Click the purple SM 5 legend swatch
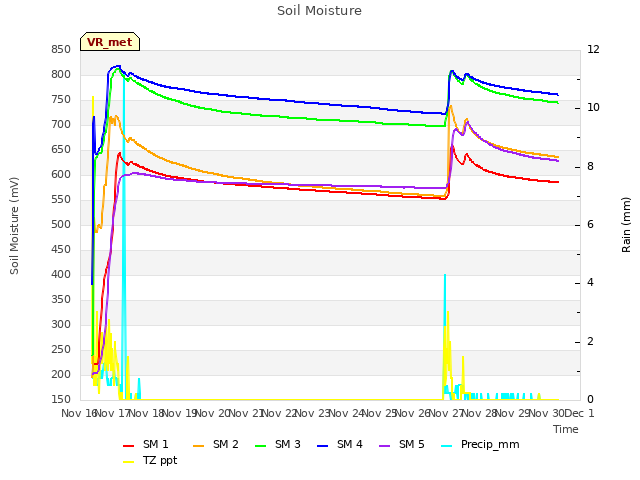The image size is (640, 480). coord(385,446)
